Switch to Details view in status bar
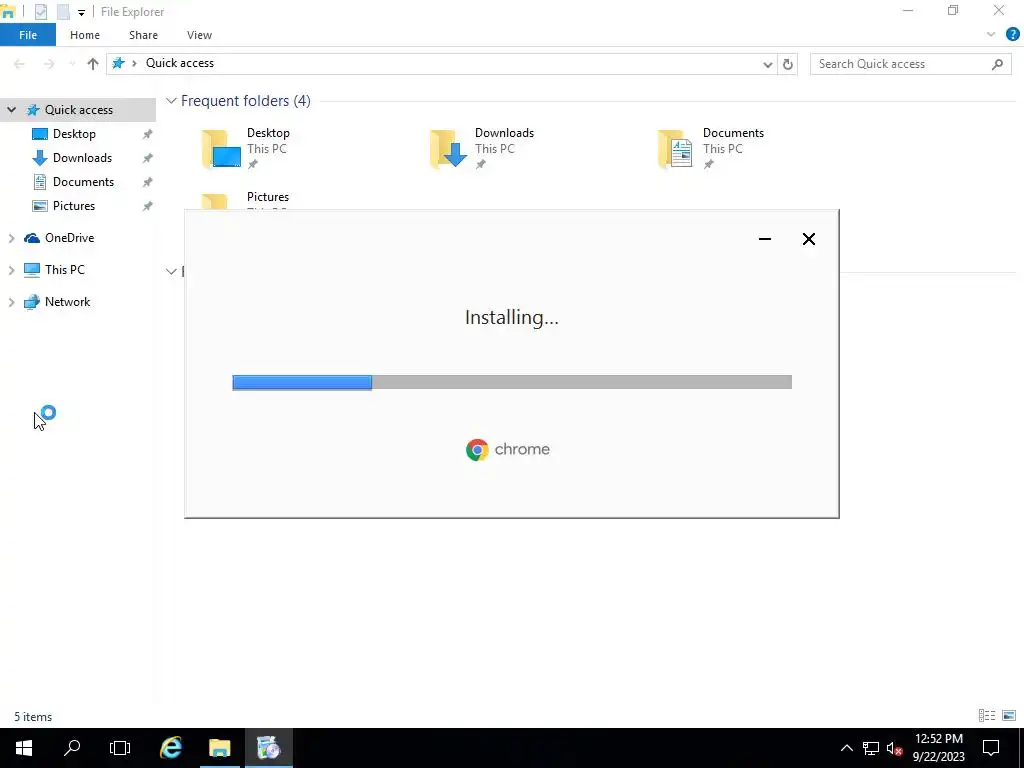Image resolution: width=1024 pixels, height=768 pixels. pyautogui.click(x=987, y=716)
